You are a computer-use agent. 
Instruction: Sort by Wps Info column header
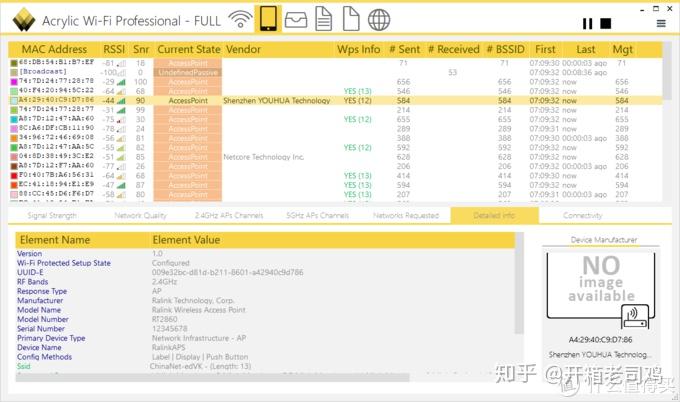359,49
